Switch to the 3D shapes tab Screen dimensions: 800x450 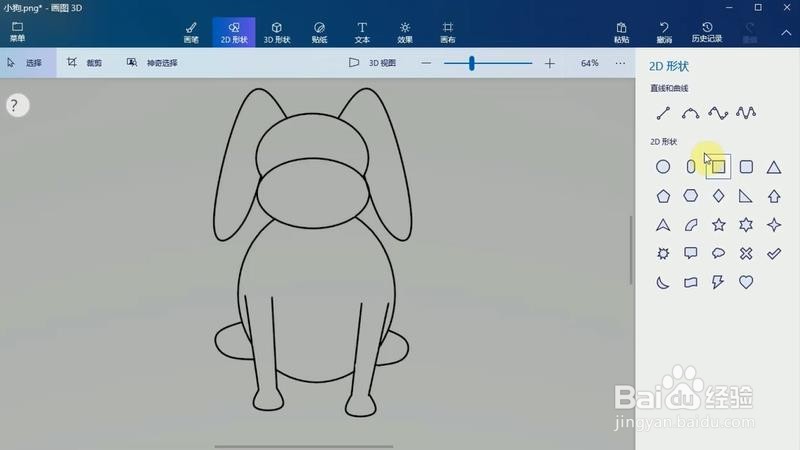tap(277, 32)
